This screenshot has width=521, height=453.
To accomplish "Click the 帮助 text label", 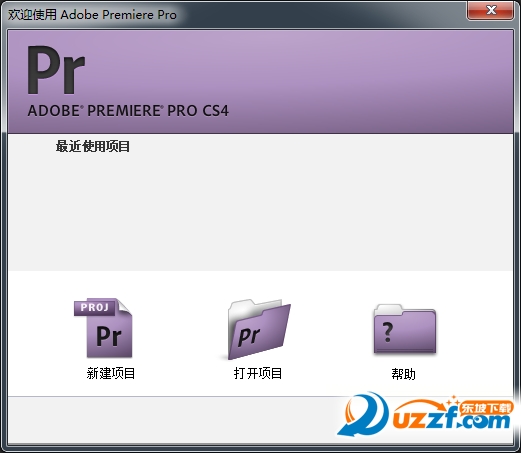I will coord(404,374).
